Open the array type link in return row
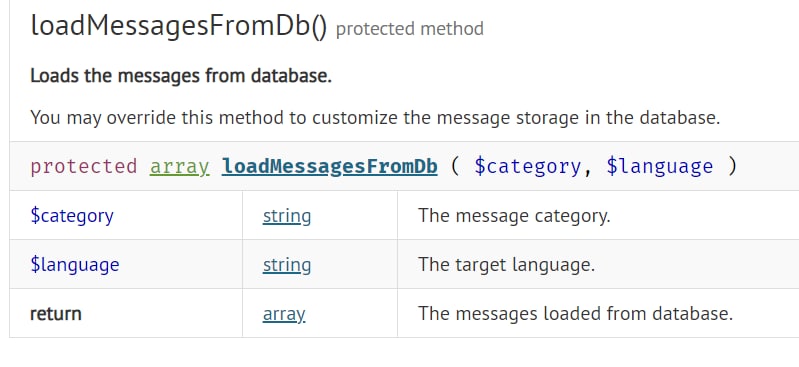799x367 pixels. [284, 313]
